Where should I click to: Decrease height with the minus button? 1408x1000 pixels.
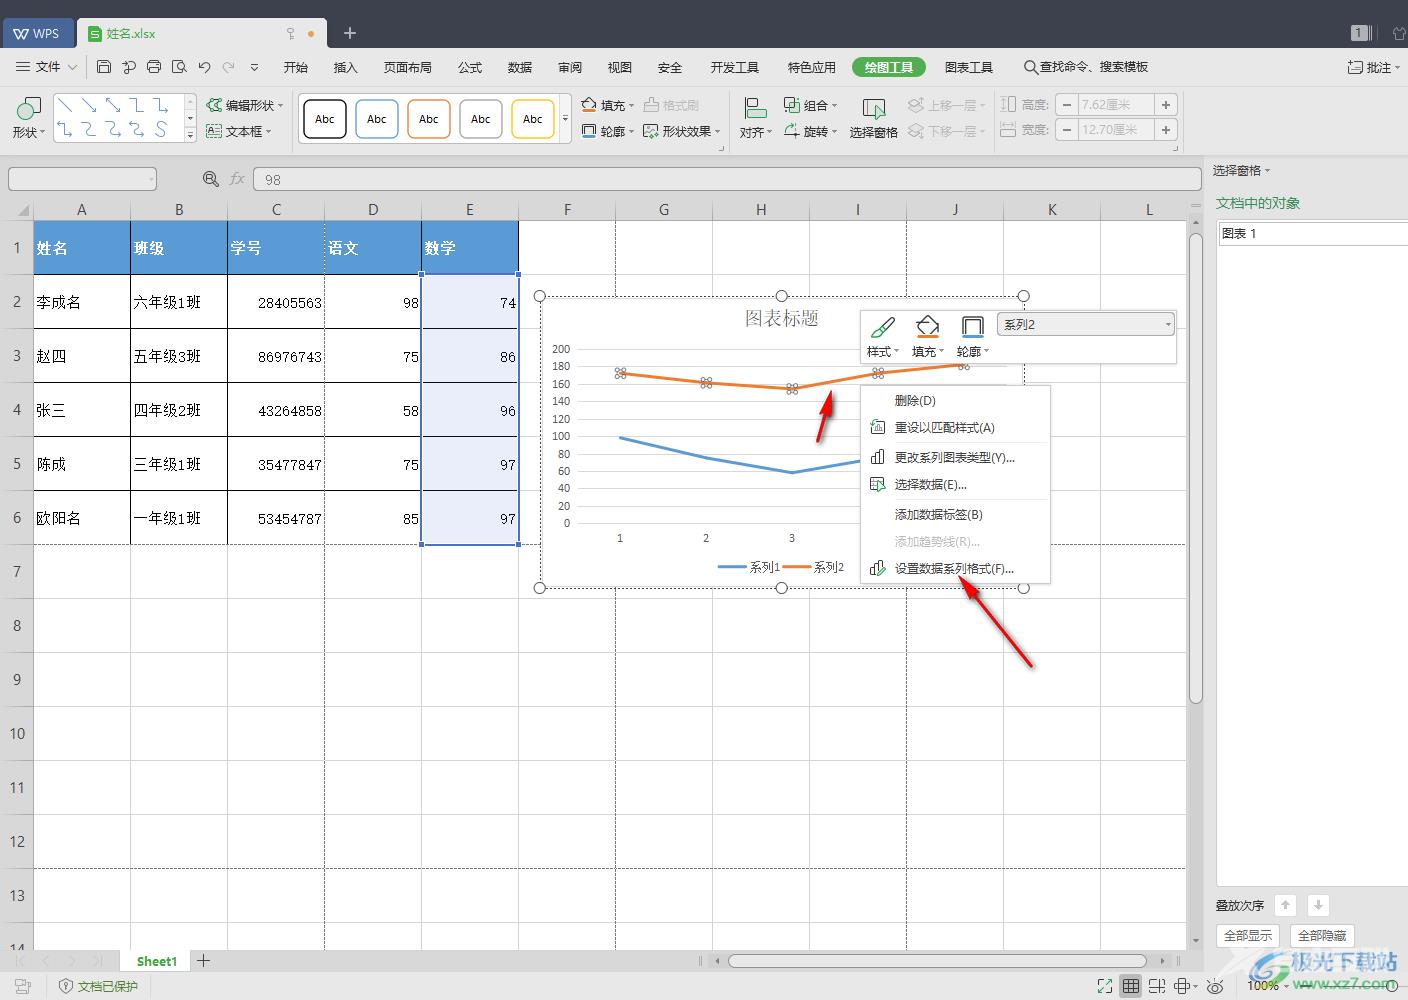1068,104
